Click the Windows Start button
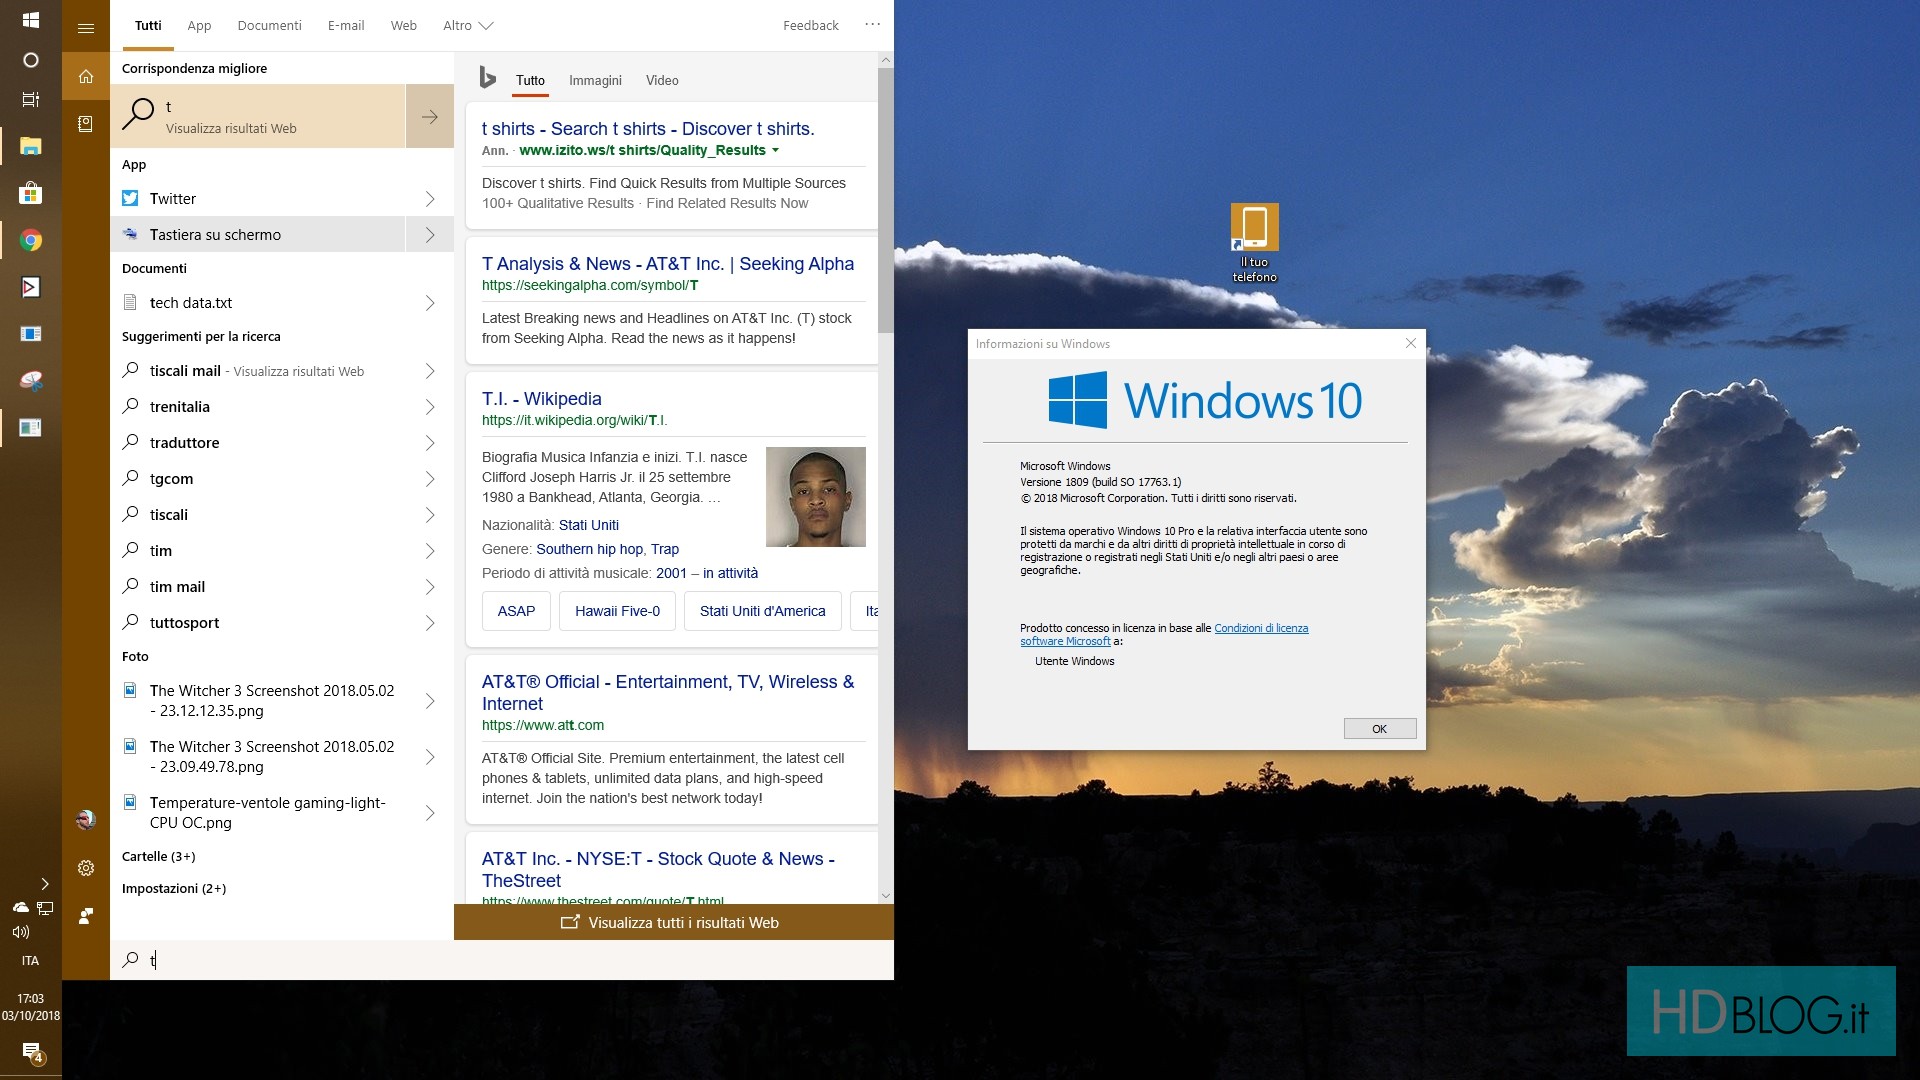The image size is (1920, 1080). (30, 20)
